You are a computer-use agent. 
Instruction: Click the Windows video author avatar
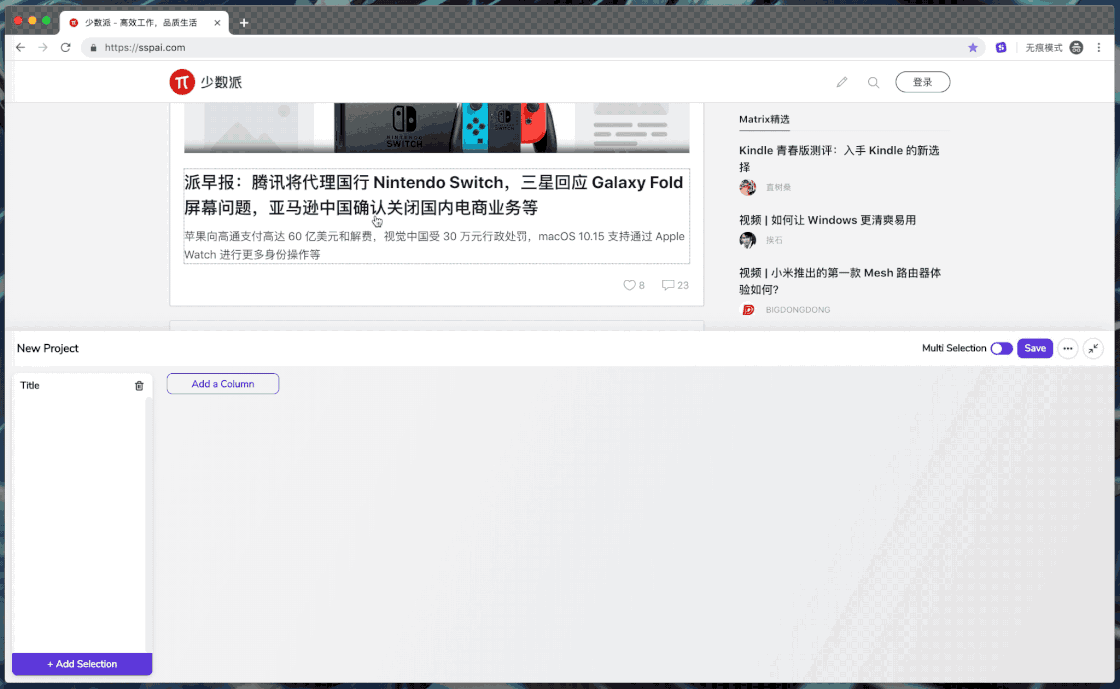(x=748, y=240)
